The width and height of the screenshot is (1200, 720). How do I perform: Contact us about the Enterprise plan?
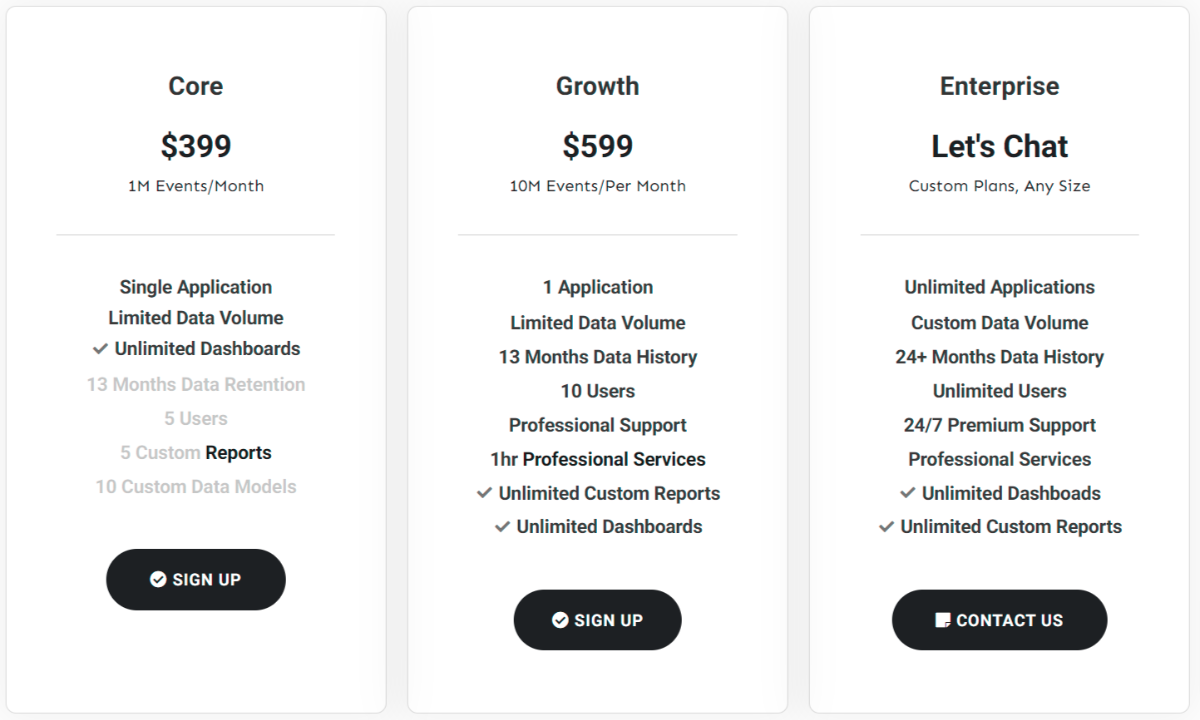click(1000, 620)
